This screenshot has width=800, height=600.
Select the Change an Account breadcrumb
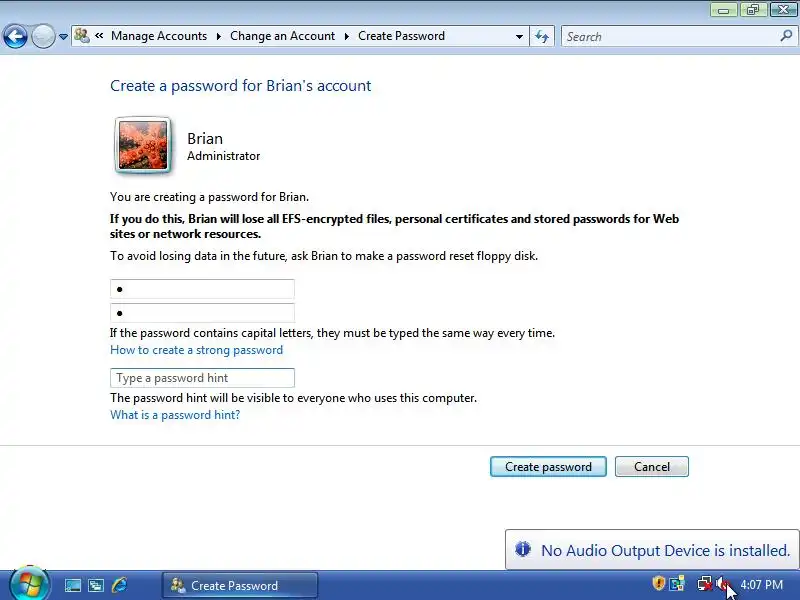tap(282, 36)
